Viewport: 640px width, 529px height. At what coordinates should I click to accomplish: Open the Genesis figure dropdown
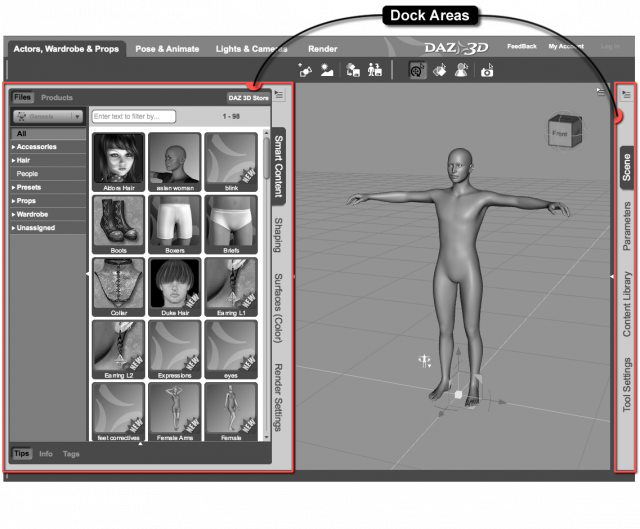48,117
